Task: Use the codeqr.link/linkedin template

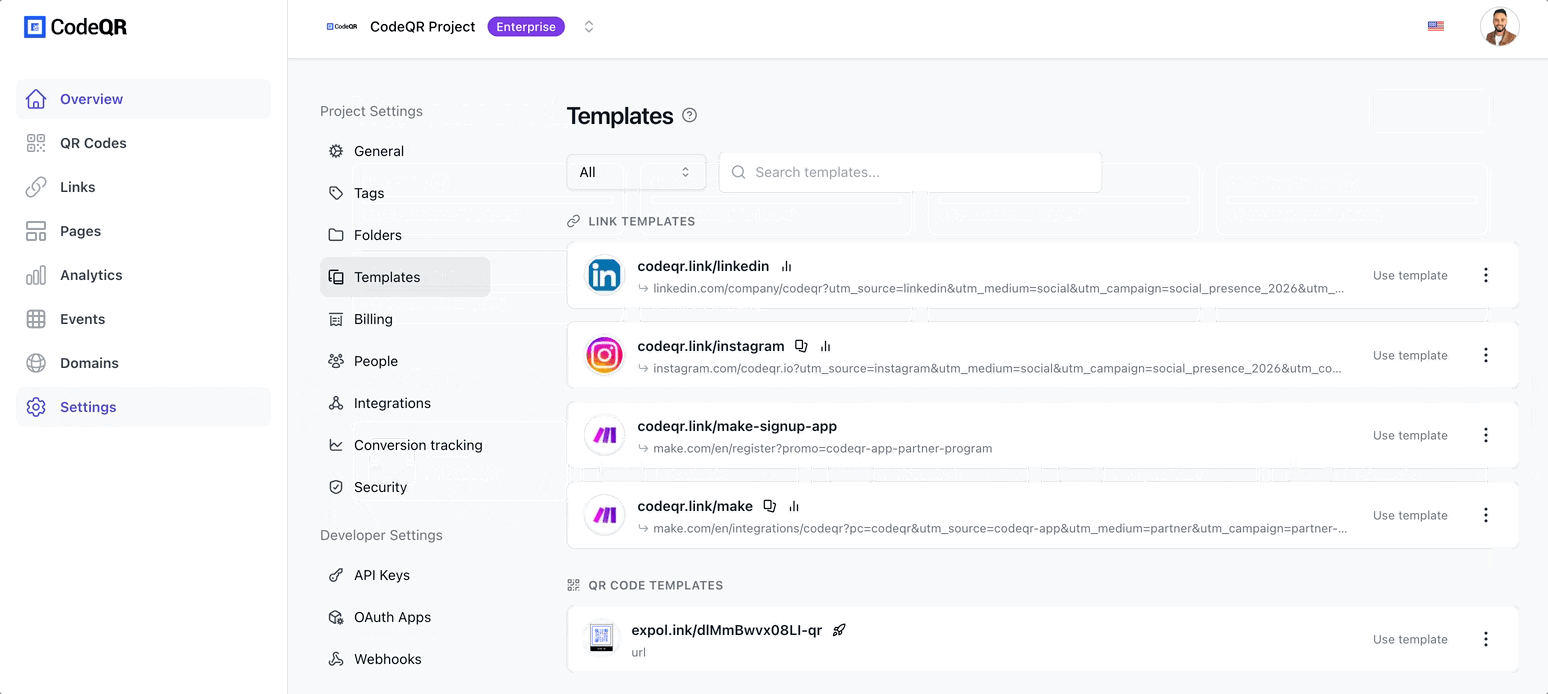Action: point(1410,275)
